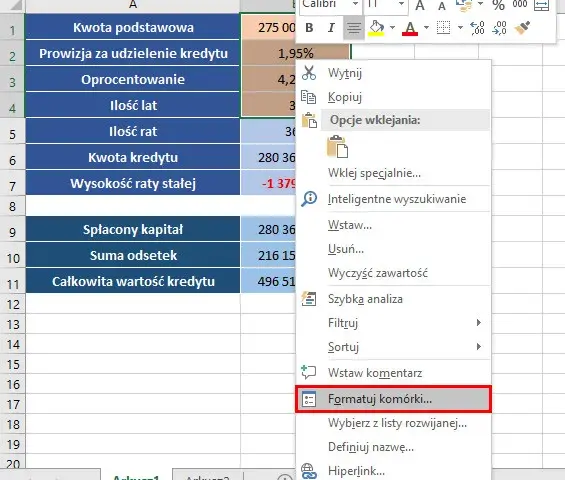Image resolution: width=565 pixels, height=480 pixels.
Task: Click column A header
Action: pyautogui.click(x=133, y=5)
